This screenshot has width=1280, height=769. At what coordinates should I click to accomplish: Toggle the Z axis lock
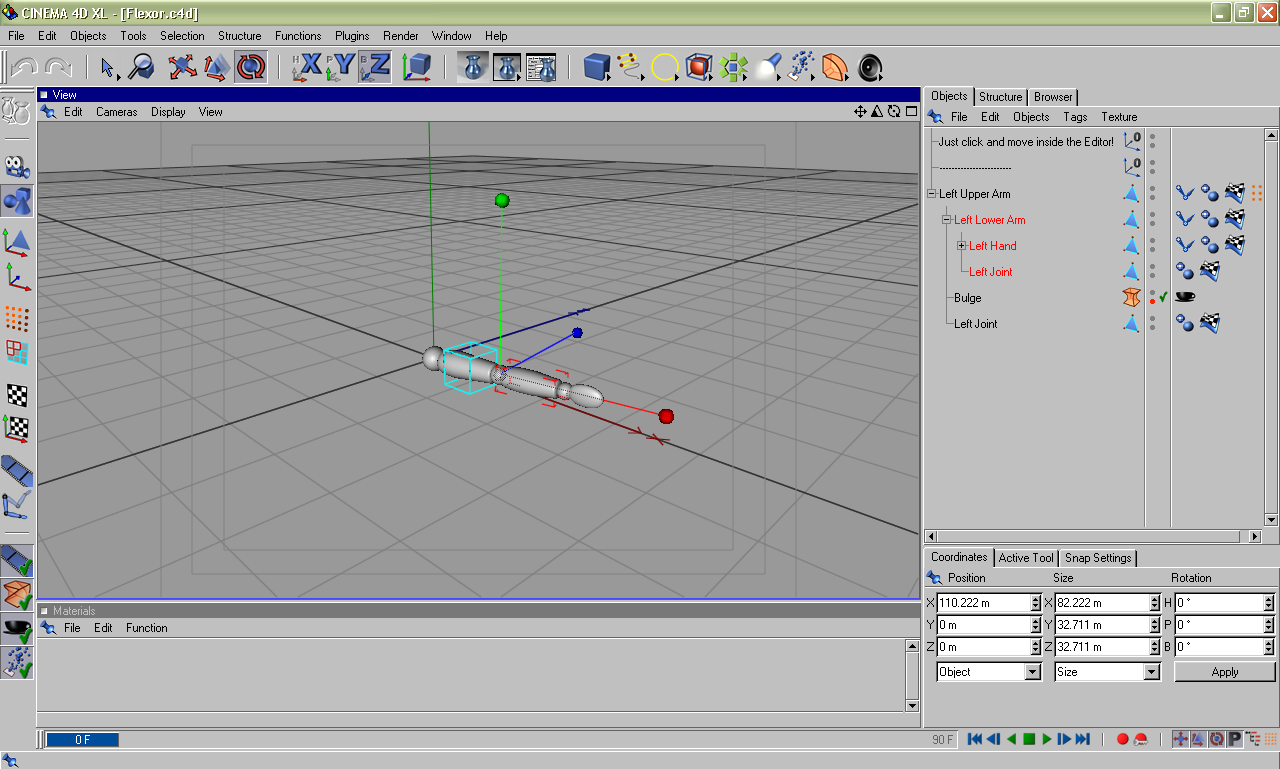(x=375, y=67)
